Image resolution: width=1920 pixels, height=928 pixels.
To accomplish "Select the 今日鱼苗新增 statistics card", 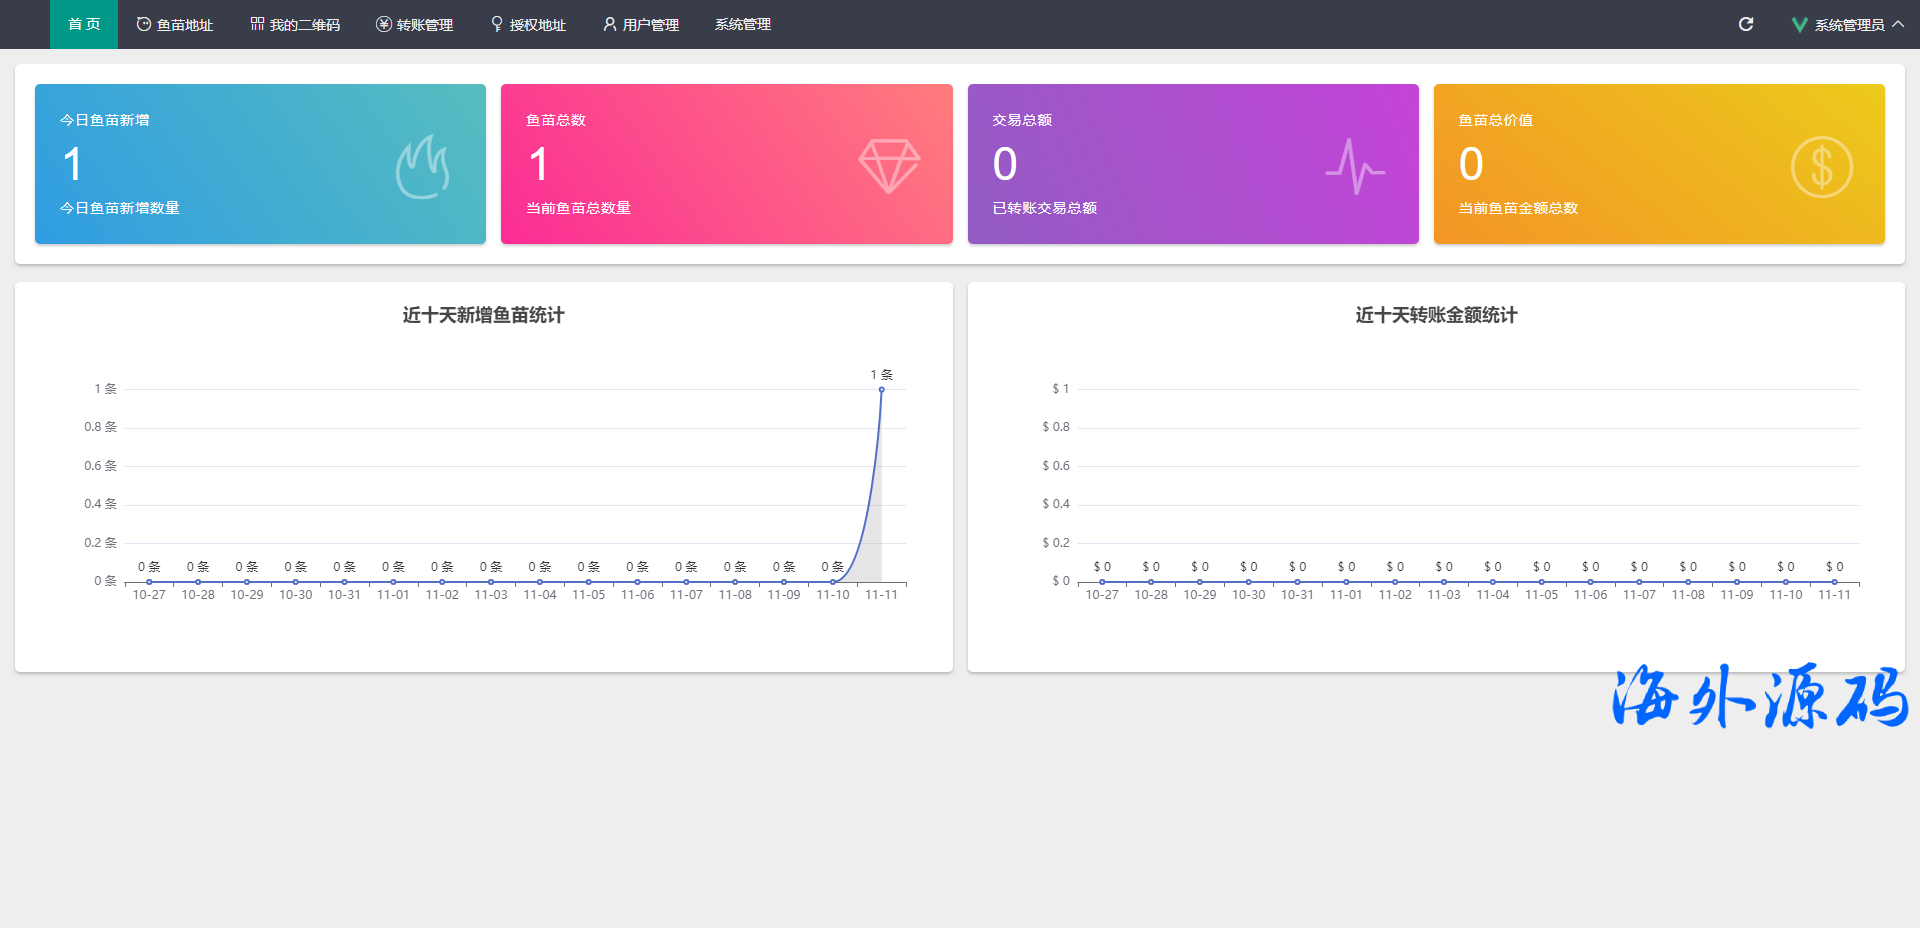I will click(x=260, y=164).
